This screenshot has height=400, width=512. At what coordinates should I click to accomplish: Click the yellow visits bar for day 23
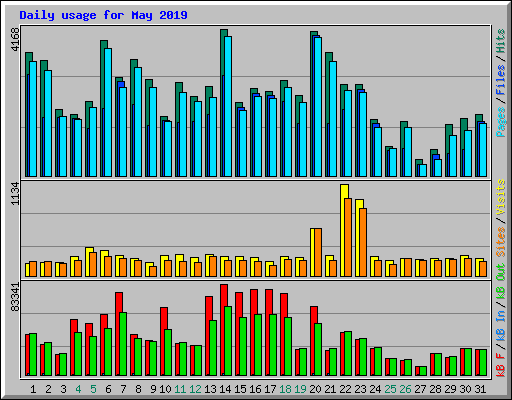point(358,238)
